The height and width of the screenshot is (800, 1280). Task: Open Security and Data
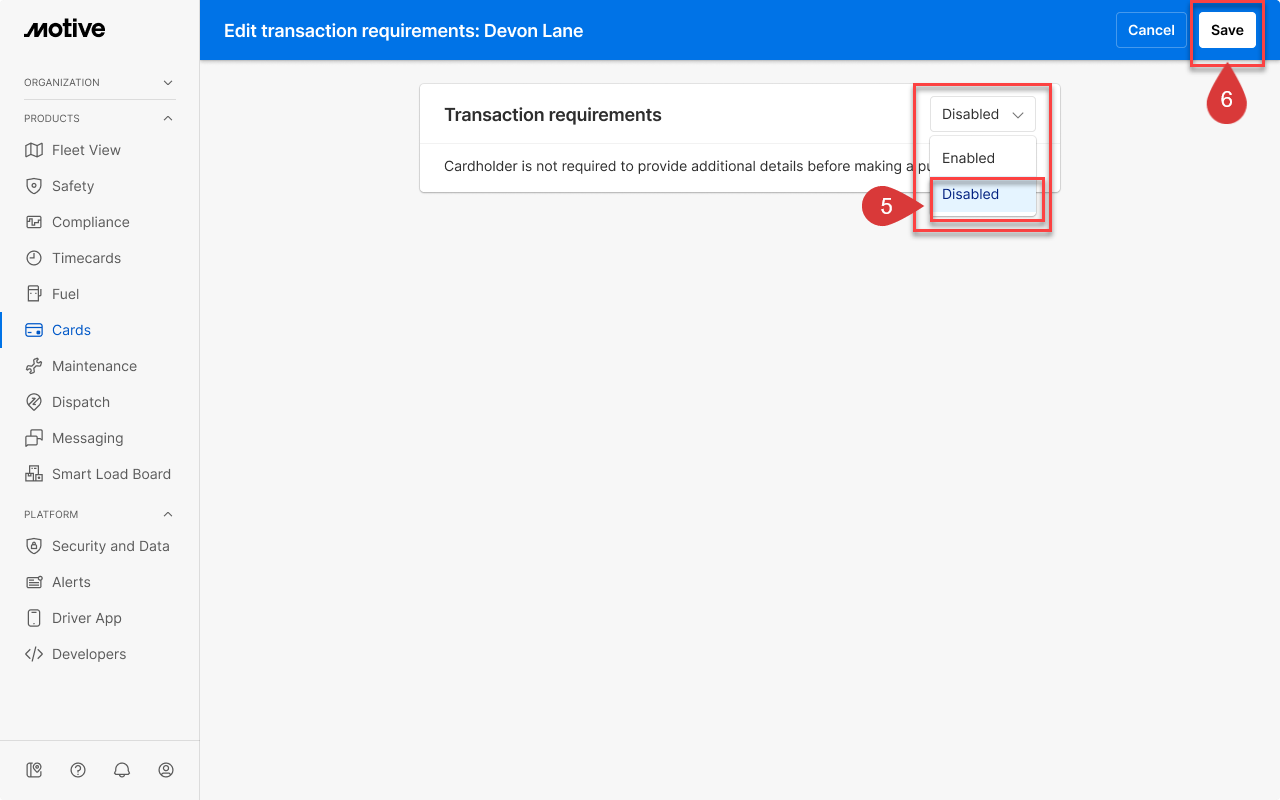[111, 546]
